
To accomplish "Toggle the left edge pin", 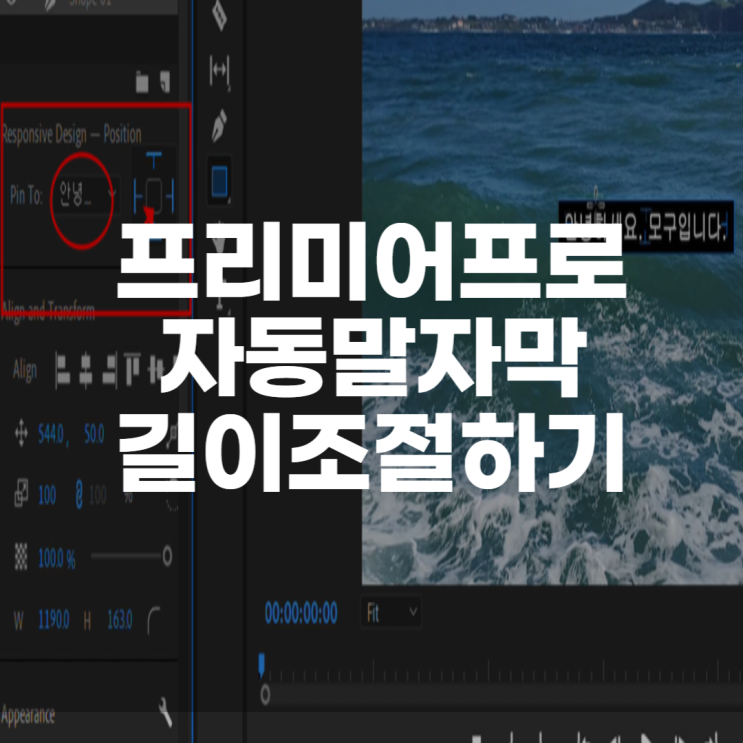I will tap(137, 196).
